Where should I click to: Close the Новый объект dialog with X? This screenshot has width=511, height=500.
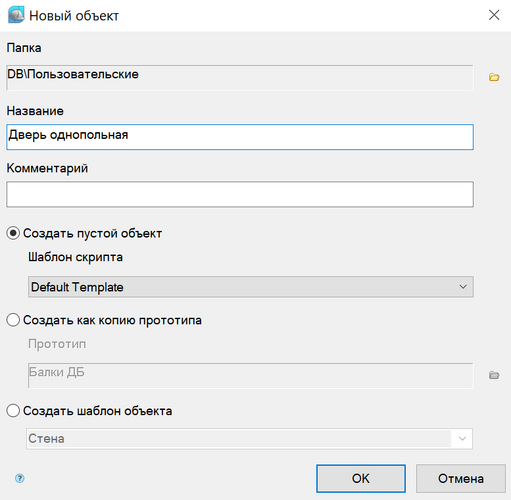(x=494, y=15)
